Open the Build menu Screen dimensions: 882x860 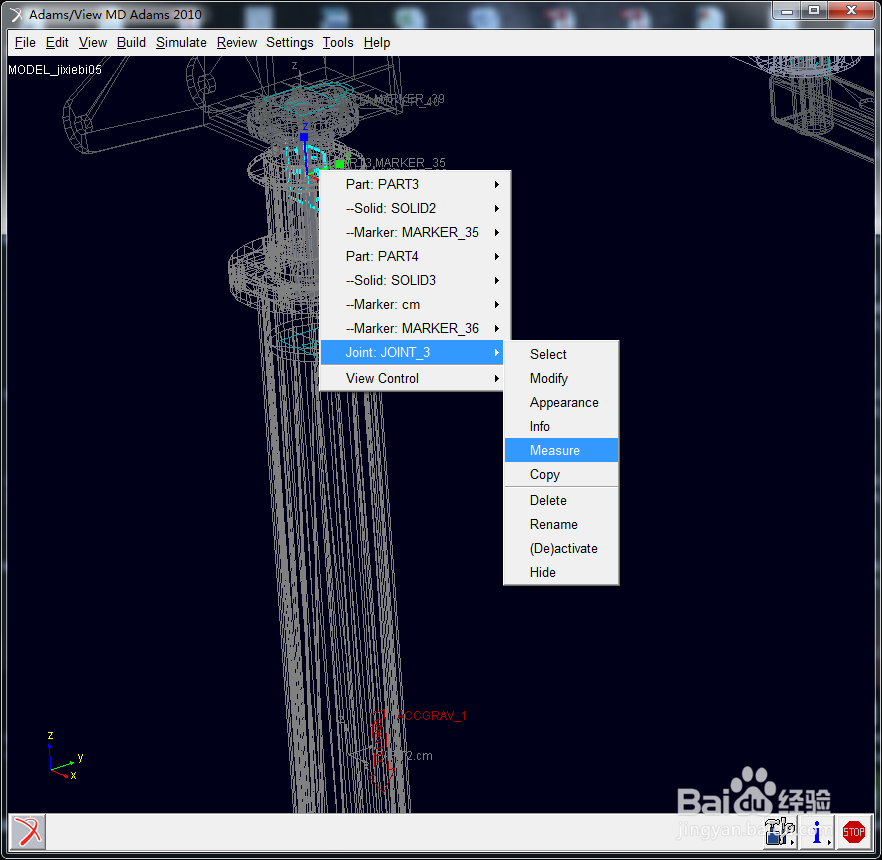coord(131,43)
